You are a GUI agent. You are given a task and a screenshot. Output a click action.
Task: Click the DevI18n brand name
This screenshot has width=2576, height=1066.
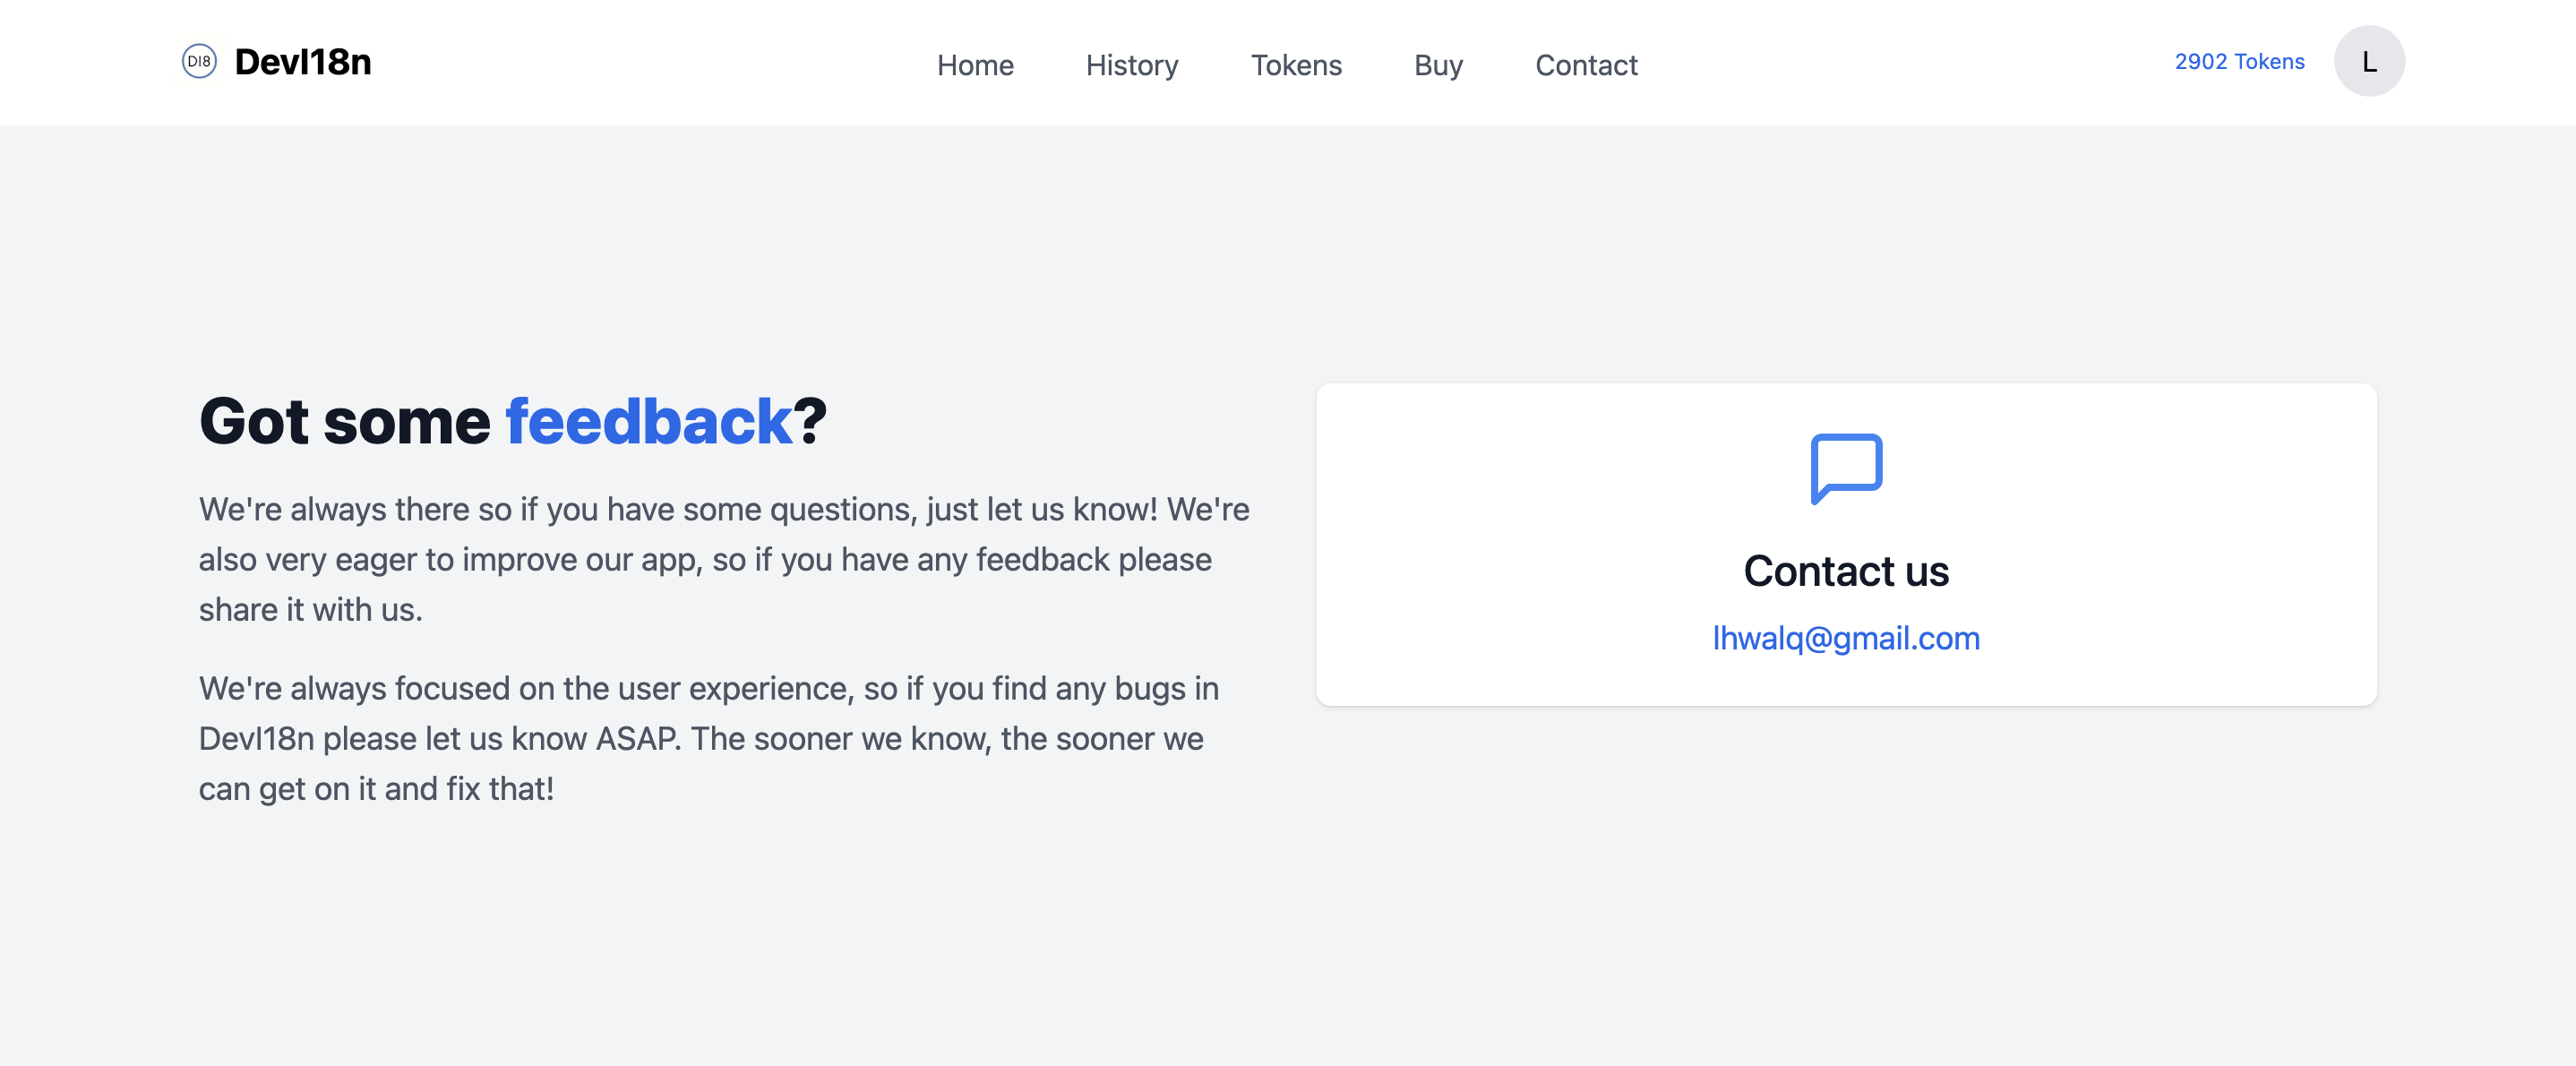click(x=303, y=62)
